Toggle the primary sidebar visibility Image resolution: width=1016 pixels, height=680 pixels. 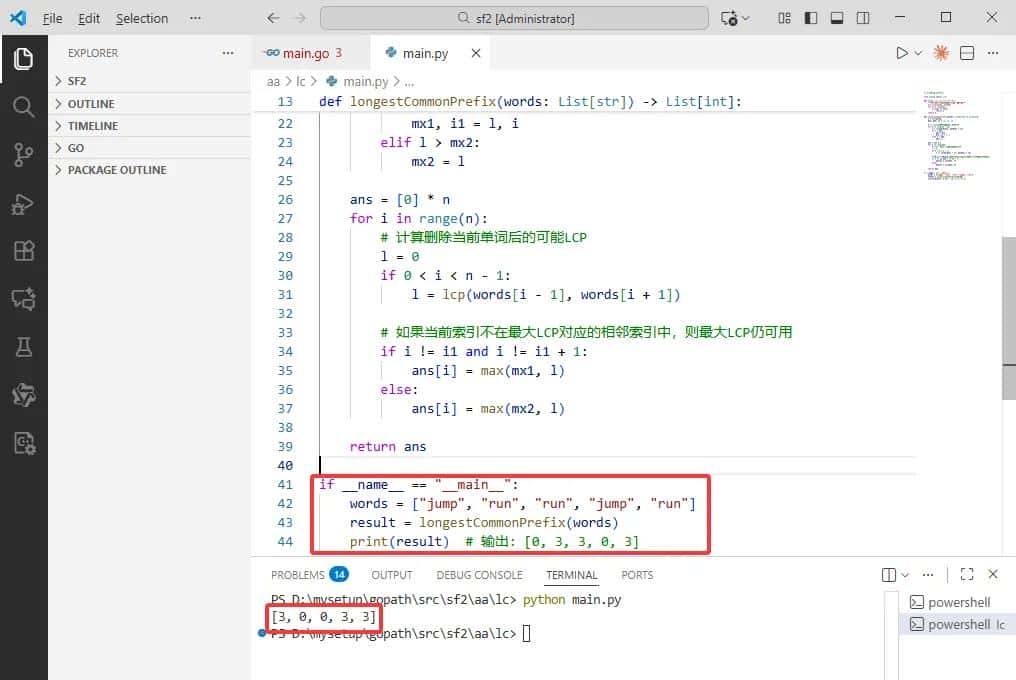(x=810, y=17)
